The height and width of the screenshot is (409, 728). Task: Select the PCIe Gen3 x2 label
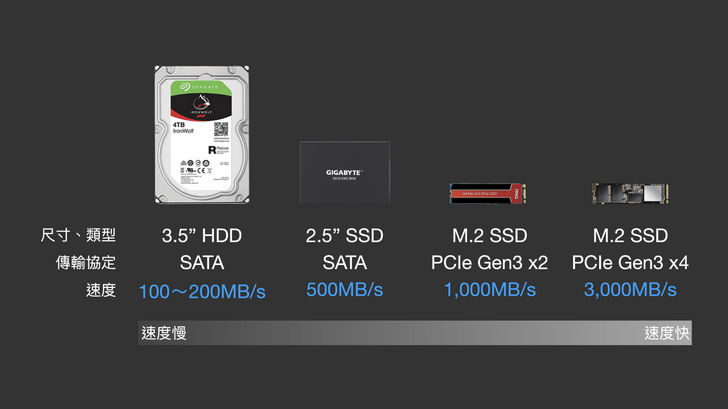coord(489,264)
